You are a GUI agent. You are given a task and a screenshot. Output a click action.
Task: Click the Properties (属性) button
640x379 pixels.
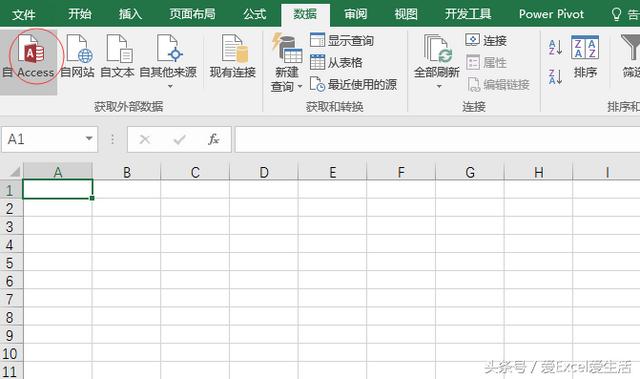tap(486, 62)
